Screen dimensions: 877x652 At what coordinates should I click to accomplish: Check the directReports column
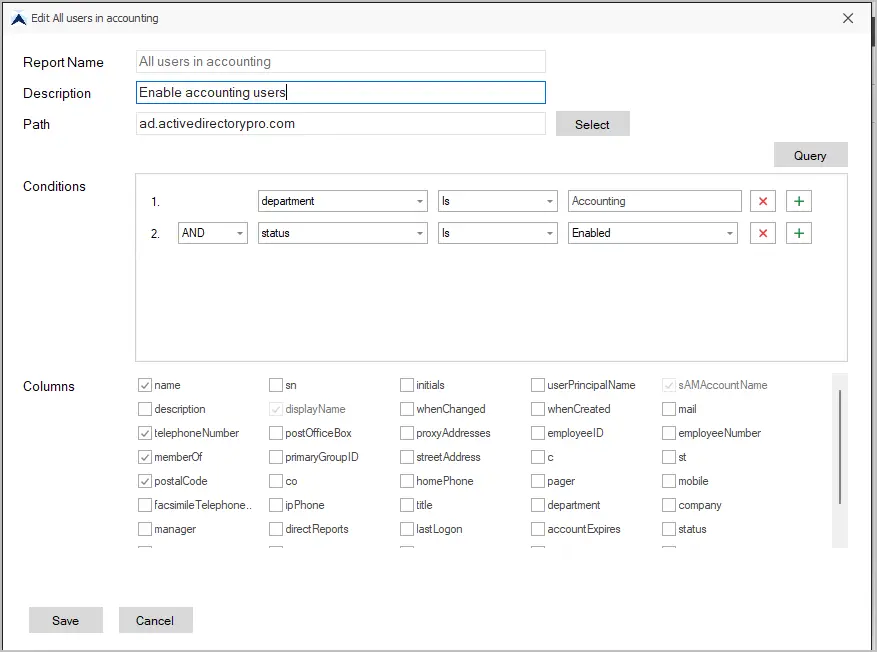pos(276,529)
